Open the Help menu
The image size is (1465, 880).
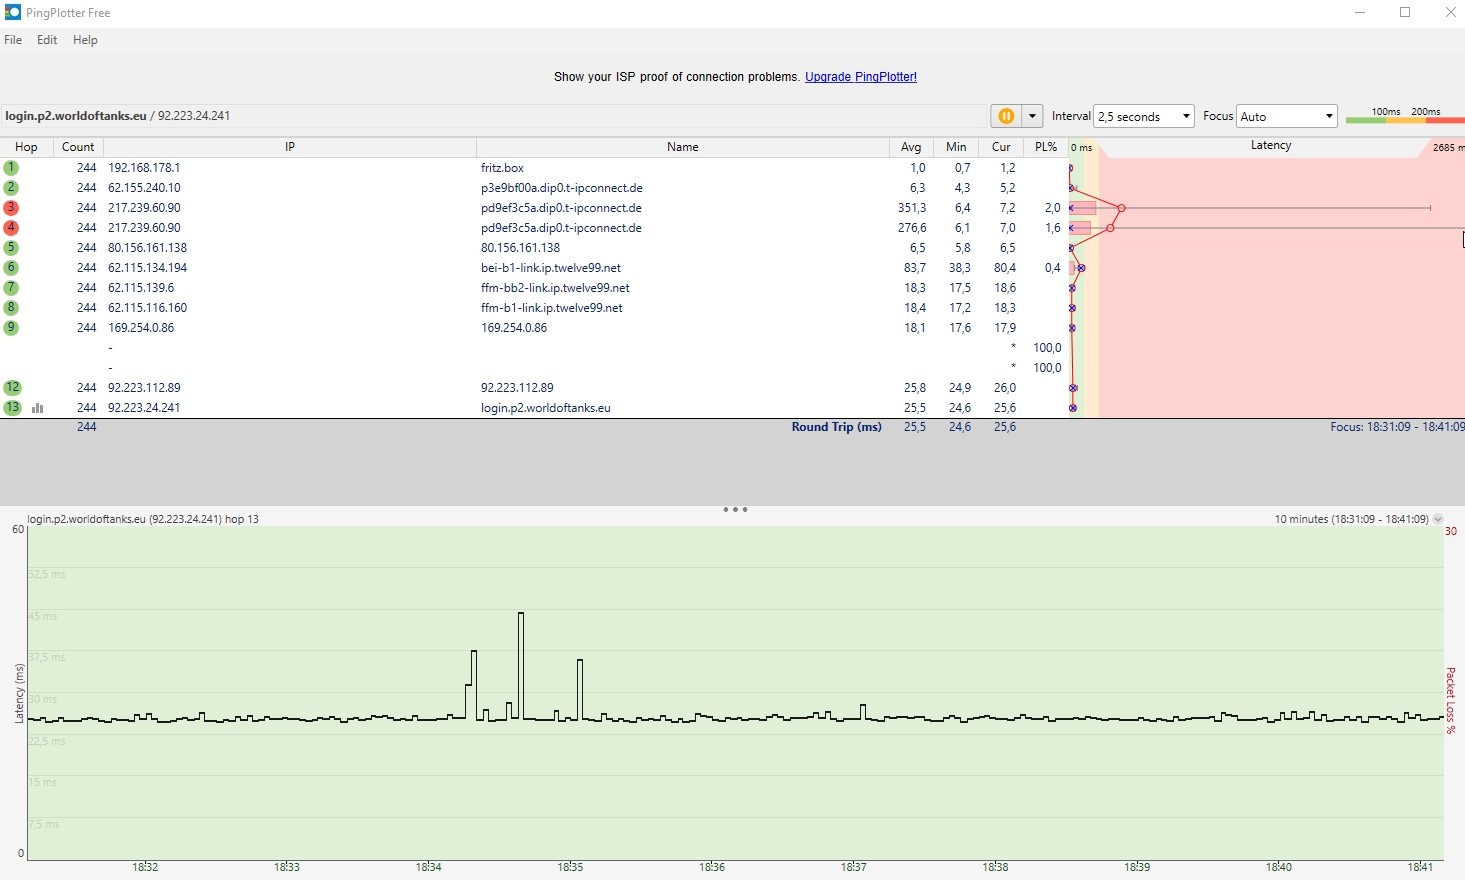click(85, 40)
